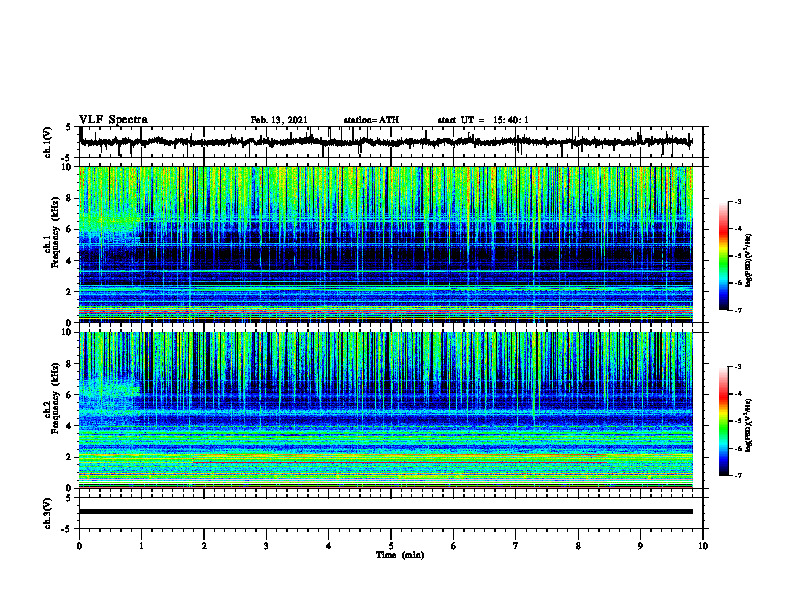Click the "station=ATH" header label
792x612 pixels.
tap(371, 120)
